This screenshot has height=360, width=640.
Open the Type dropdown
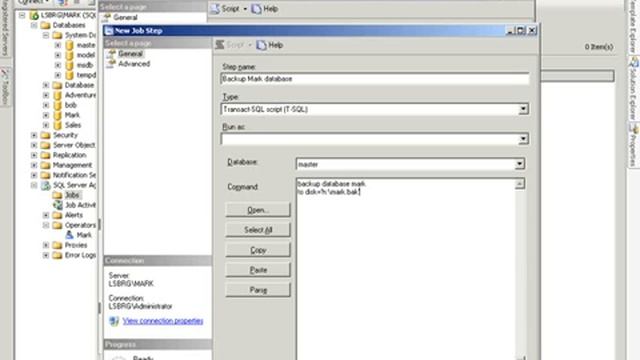pos(523,109)
